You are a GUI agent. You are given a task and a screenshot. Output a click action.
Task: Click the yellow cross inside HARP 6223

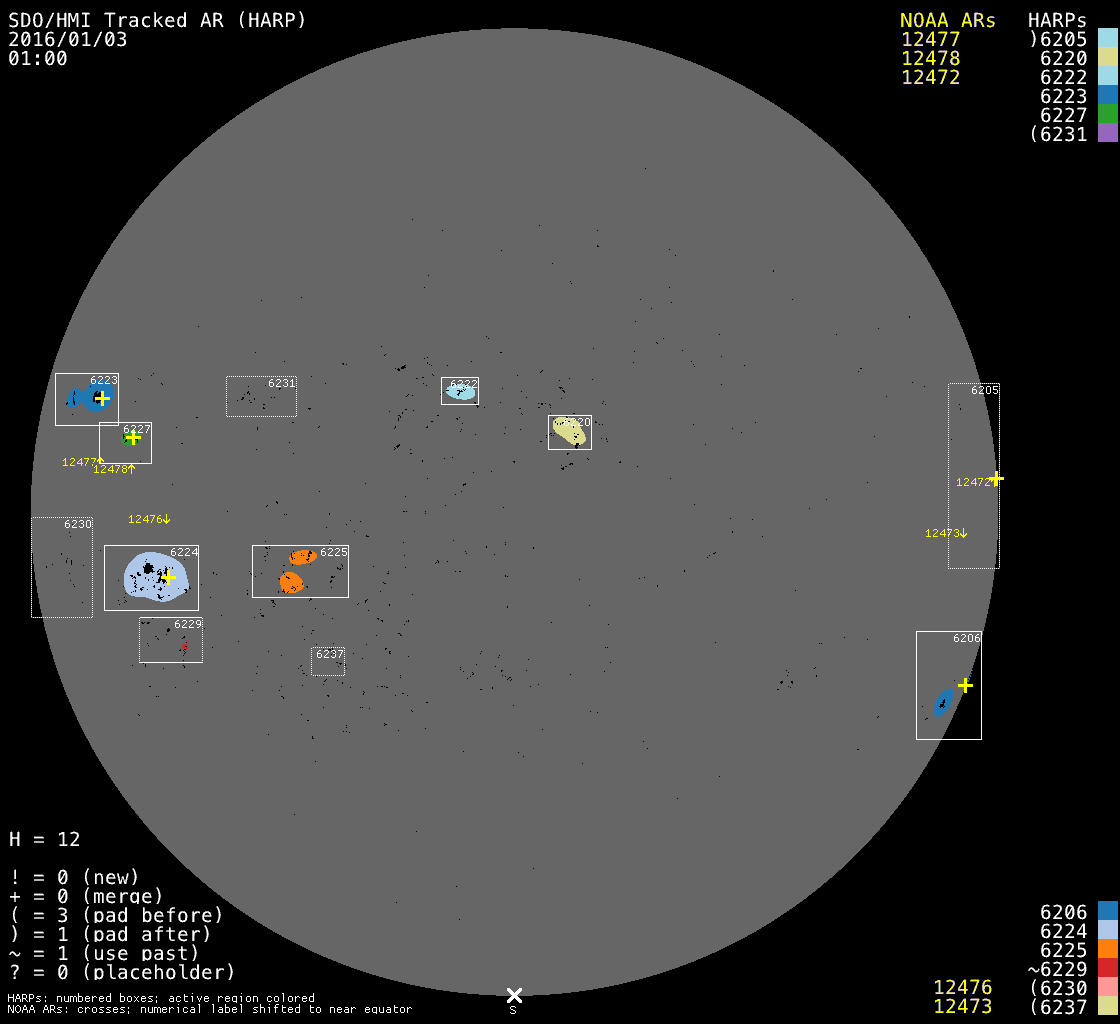tap(102, 398)
